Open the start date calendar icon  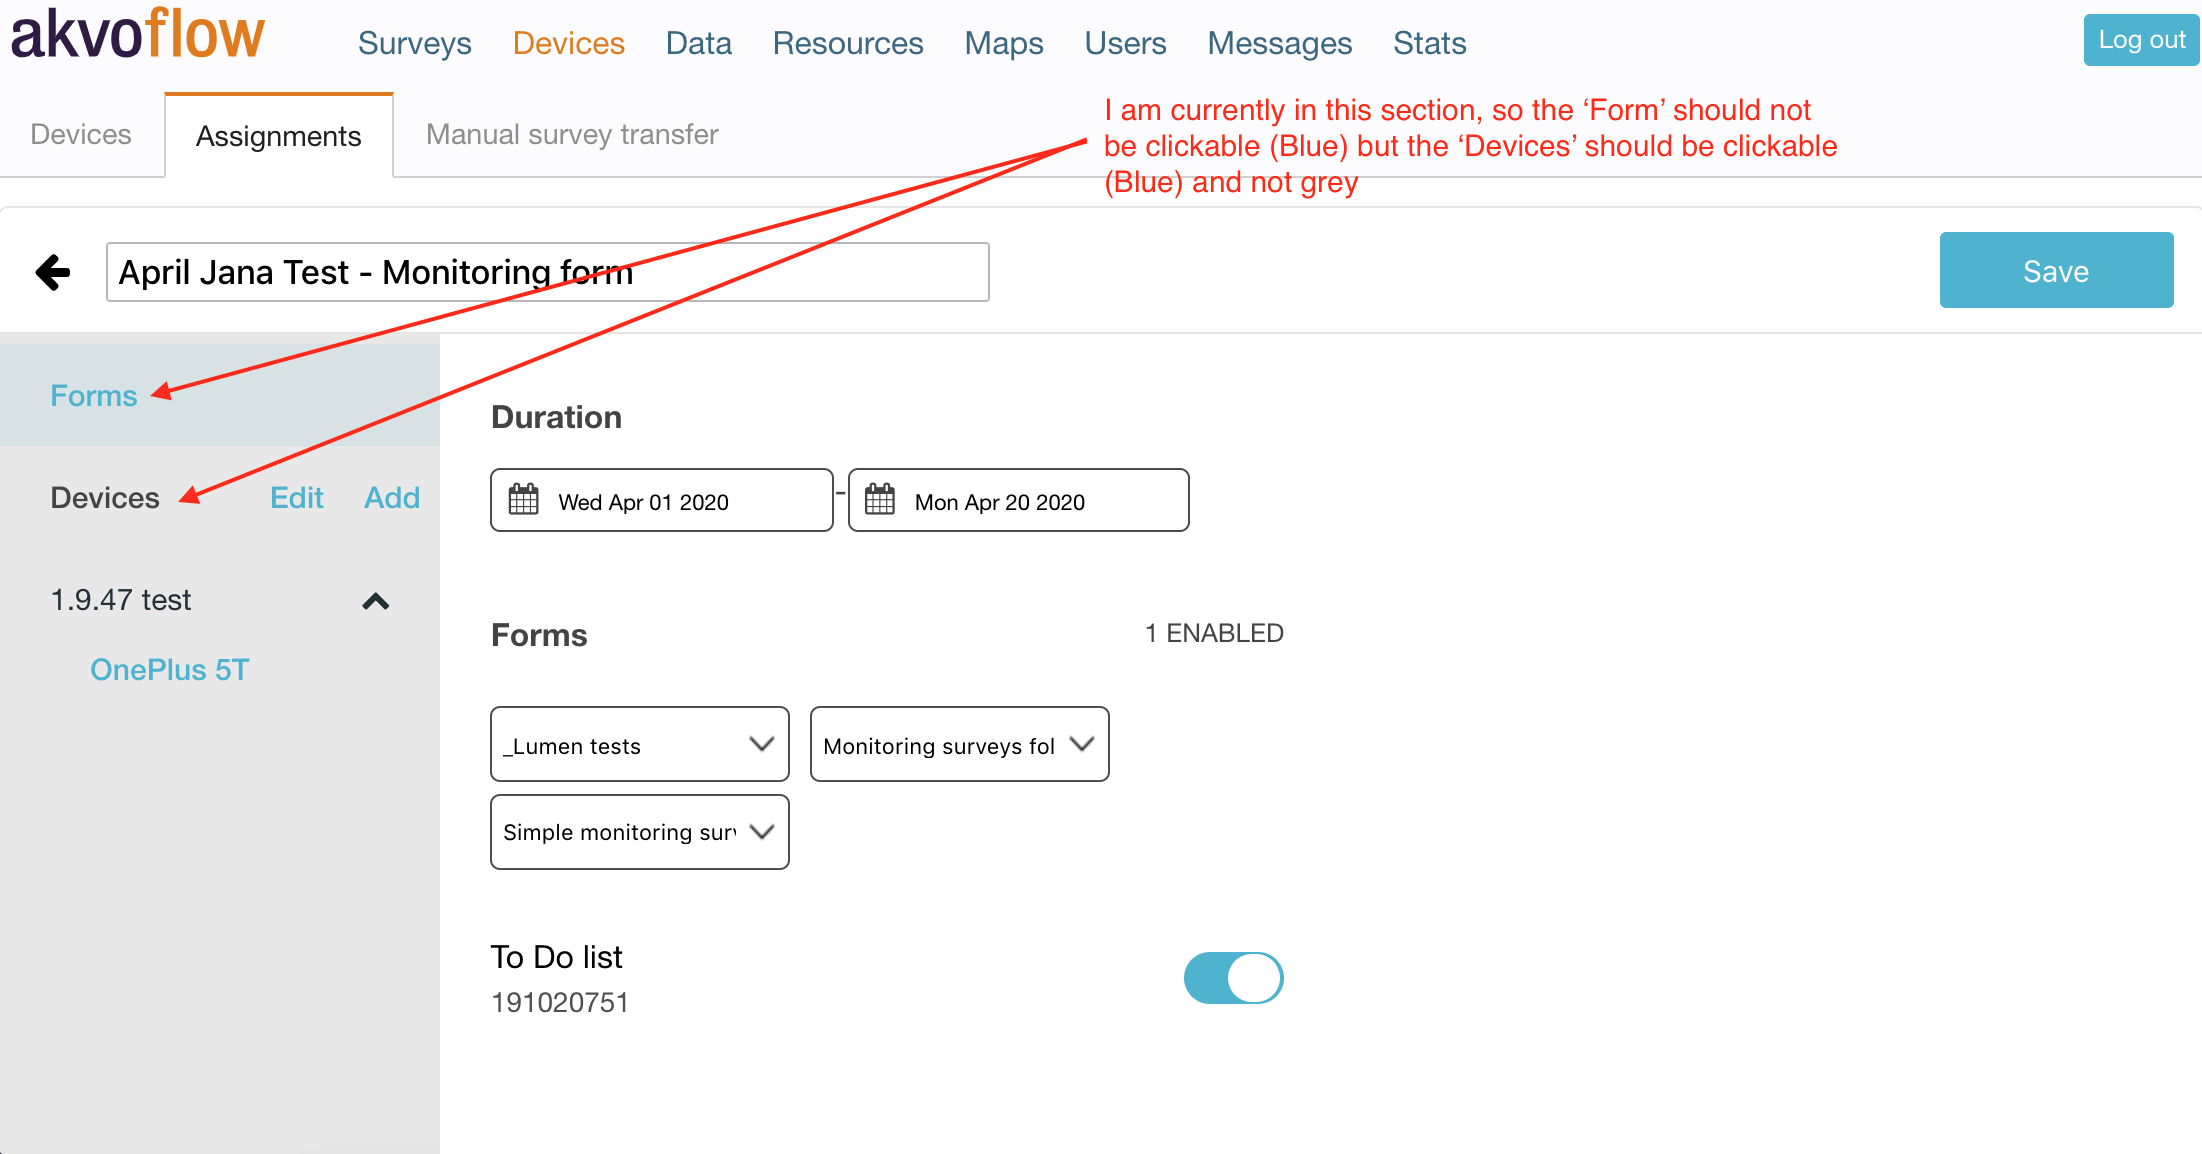coord(523,499)
